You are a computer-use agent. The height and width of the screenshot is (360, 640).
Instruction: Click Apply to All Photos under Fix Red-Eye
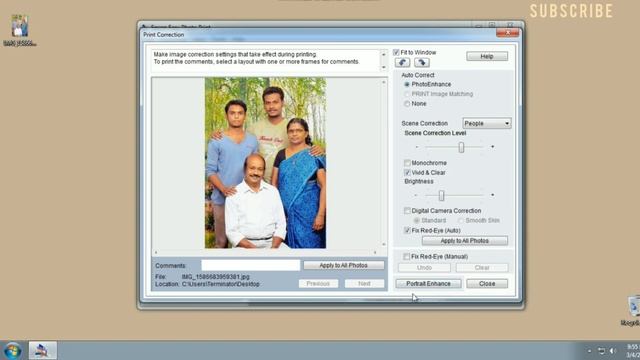[464, 241]
